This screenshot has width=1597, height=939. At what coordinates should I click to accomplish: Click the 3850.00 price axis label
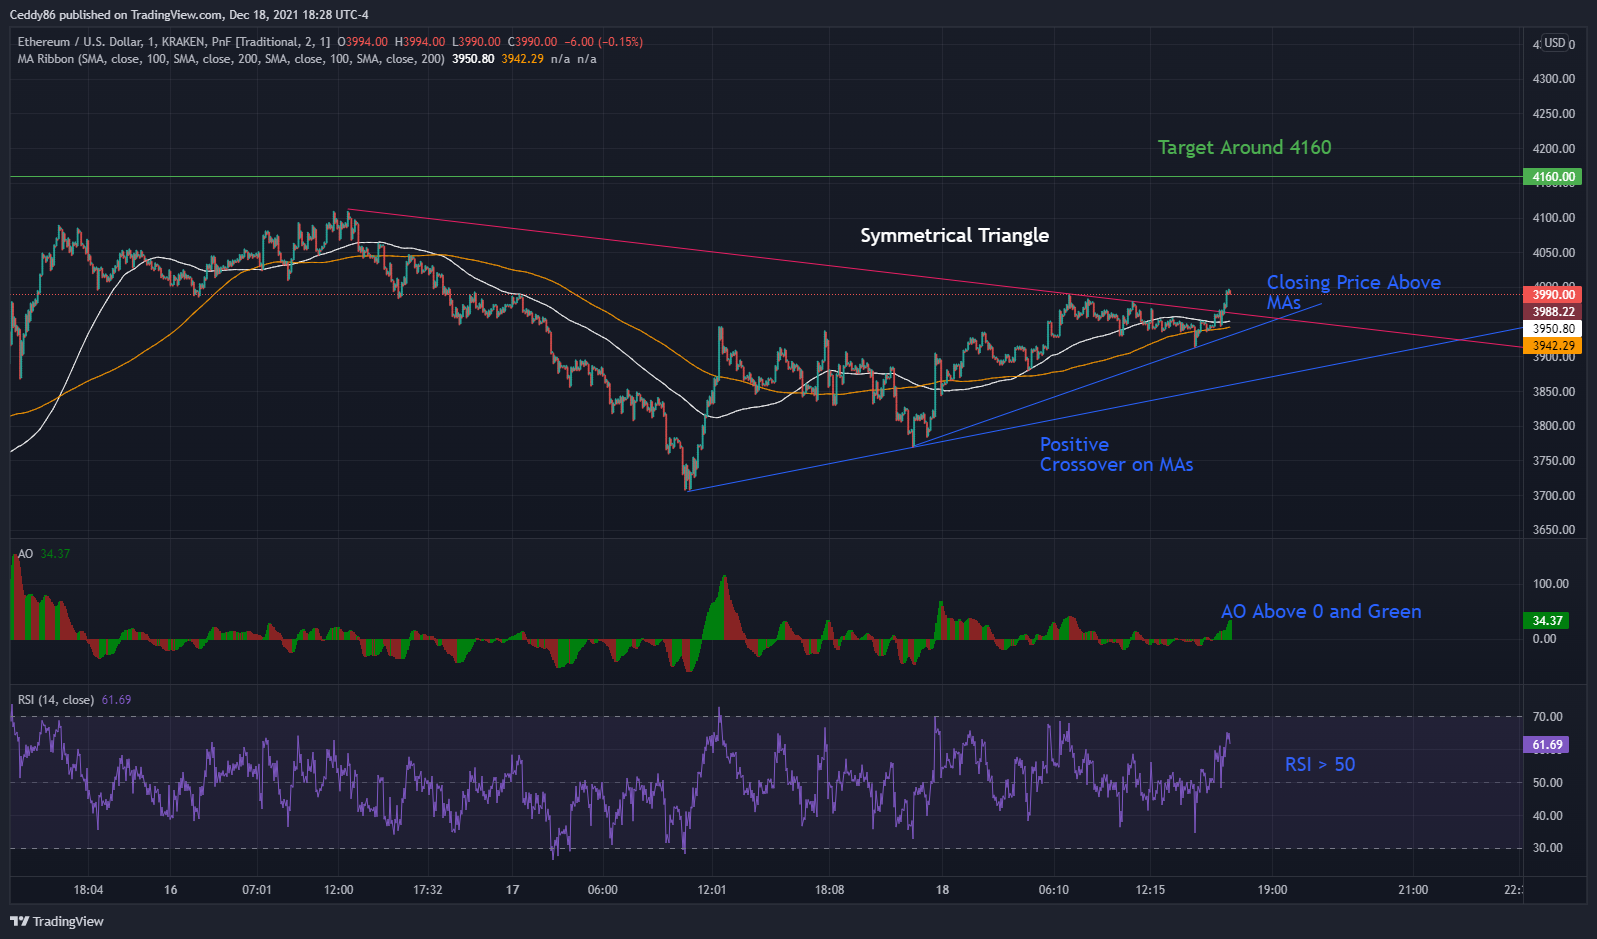pyautogui.click(x=1554, y=392)
